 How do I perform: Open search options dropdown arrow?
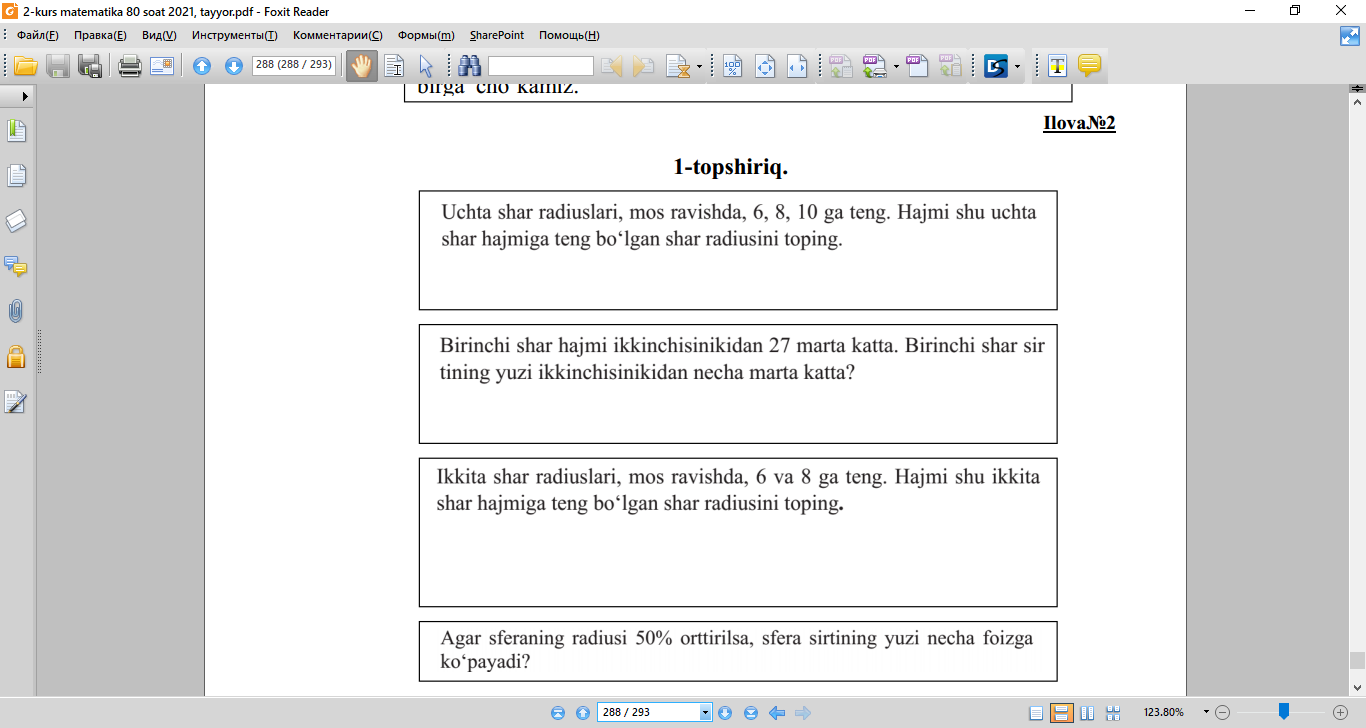[699, 68]
